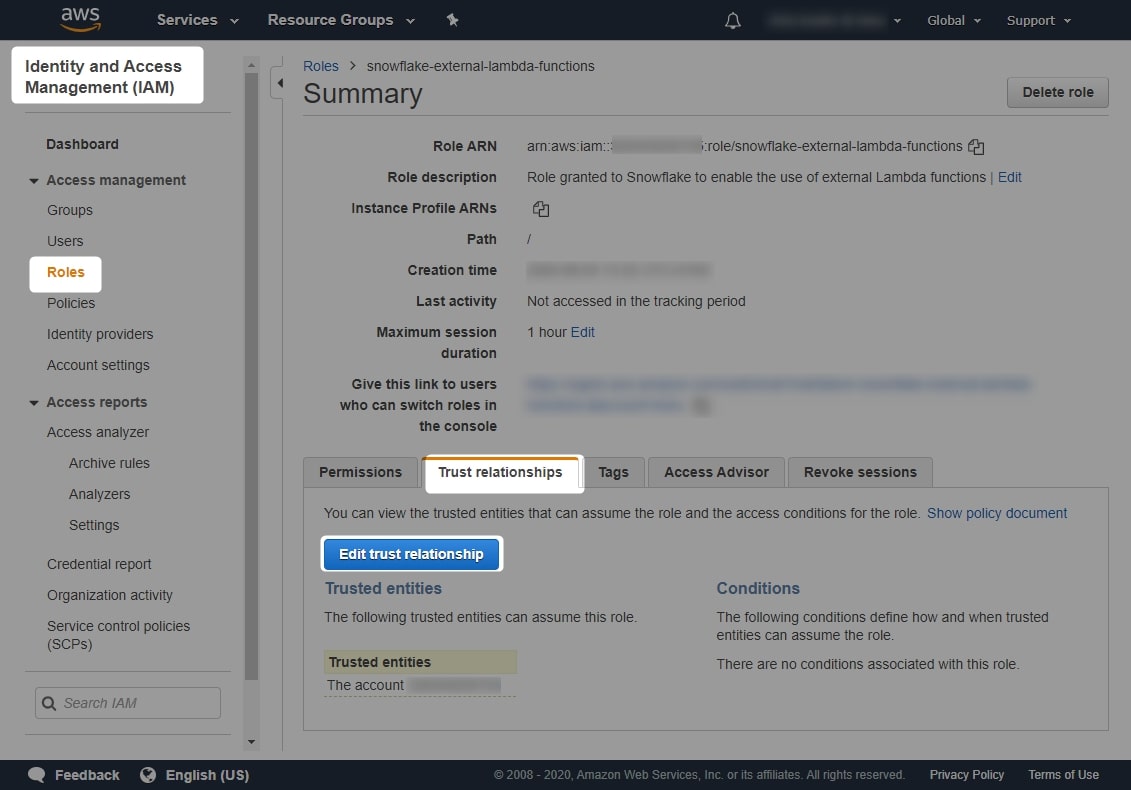Screen dimensions: 1131x790
Task: Click the sidebar scrollbar down arrow
Action: click(x=251, y=742)
